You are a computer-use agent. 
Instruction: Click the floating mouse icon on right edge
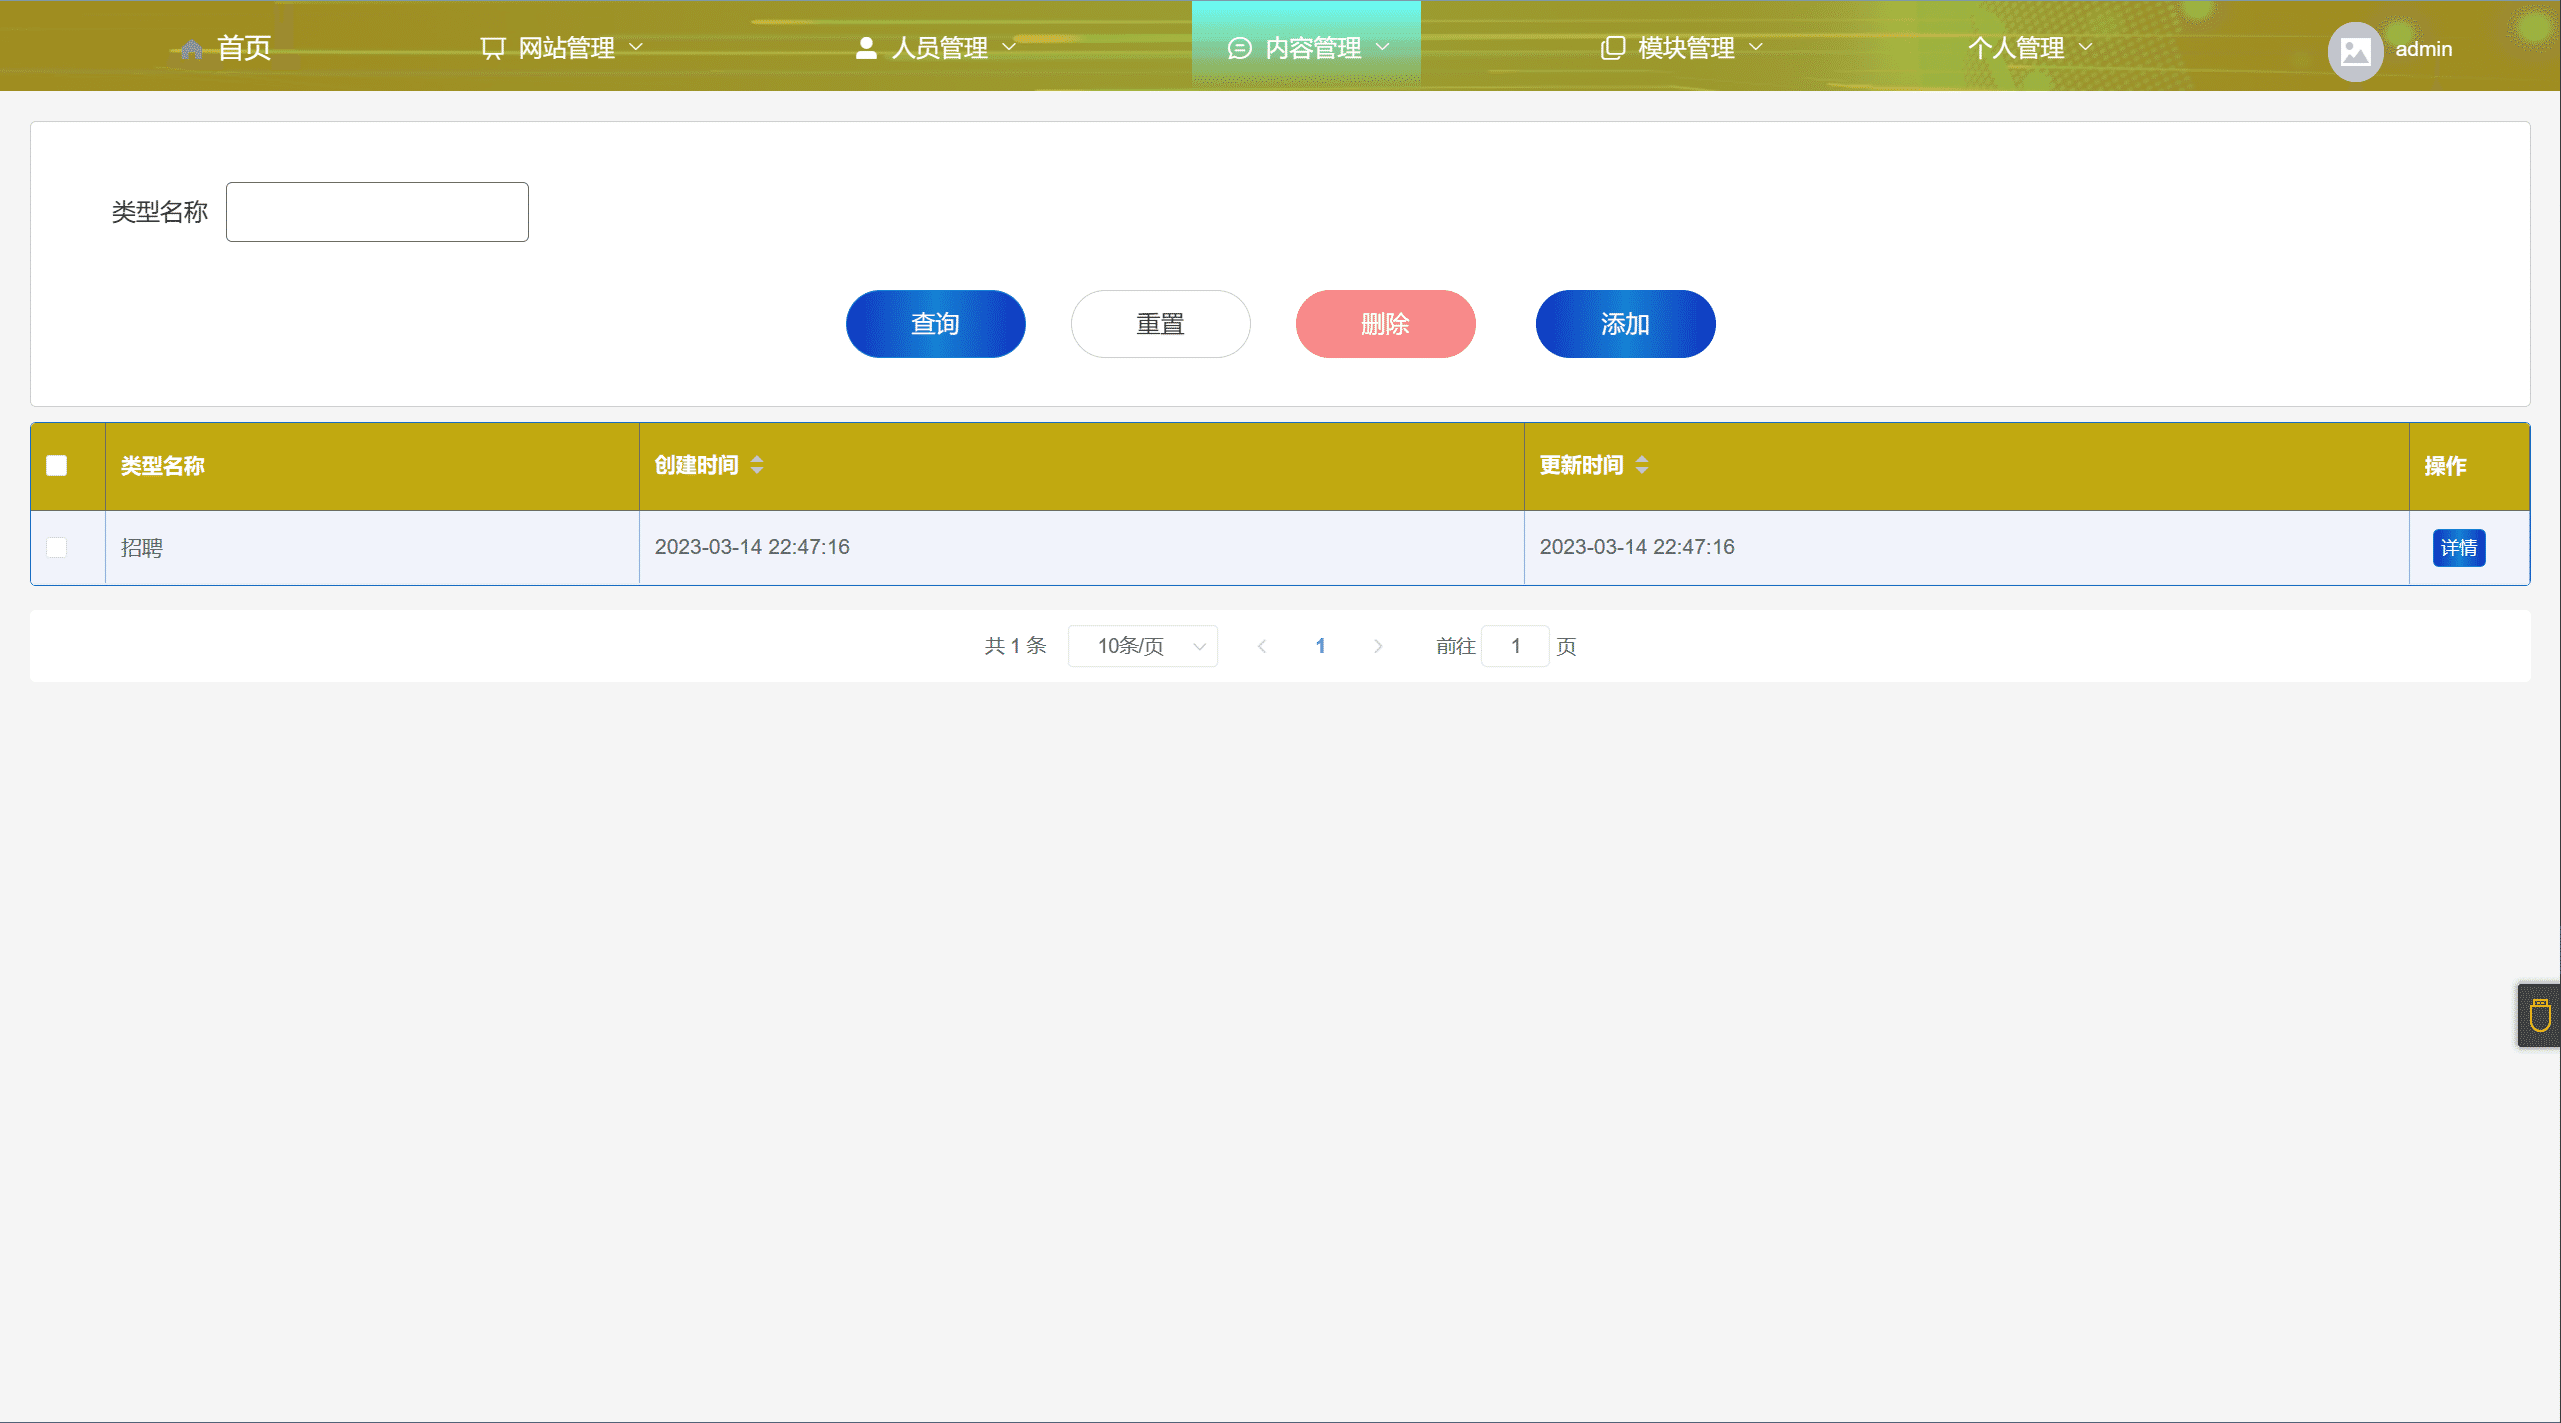tap(2539, 1016)
